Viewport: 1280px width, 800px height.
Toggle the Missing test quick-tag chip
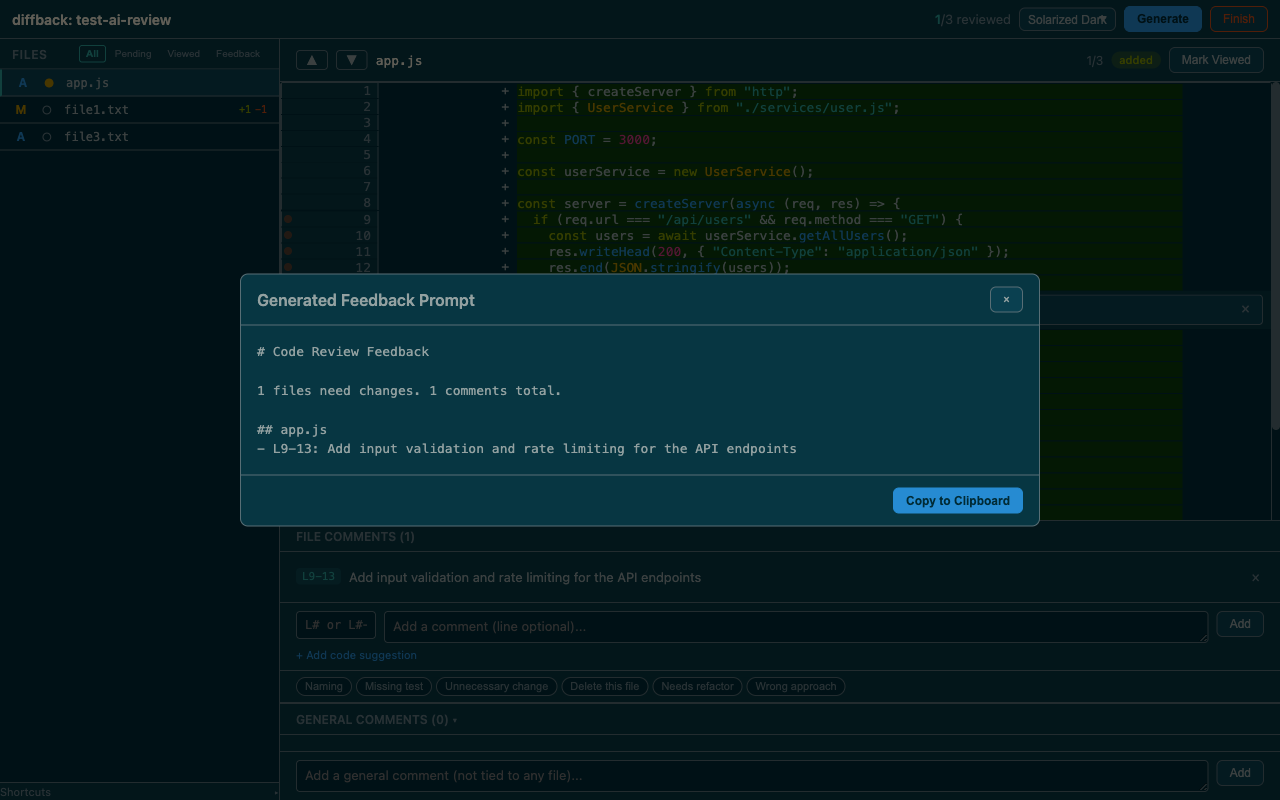pos(393,686)
